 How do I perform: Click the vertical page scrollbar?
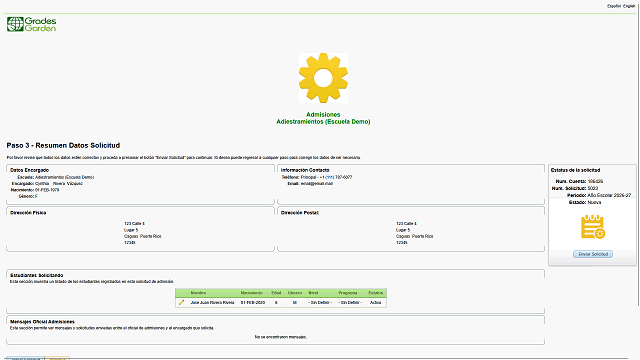(x=638, y=155)
